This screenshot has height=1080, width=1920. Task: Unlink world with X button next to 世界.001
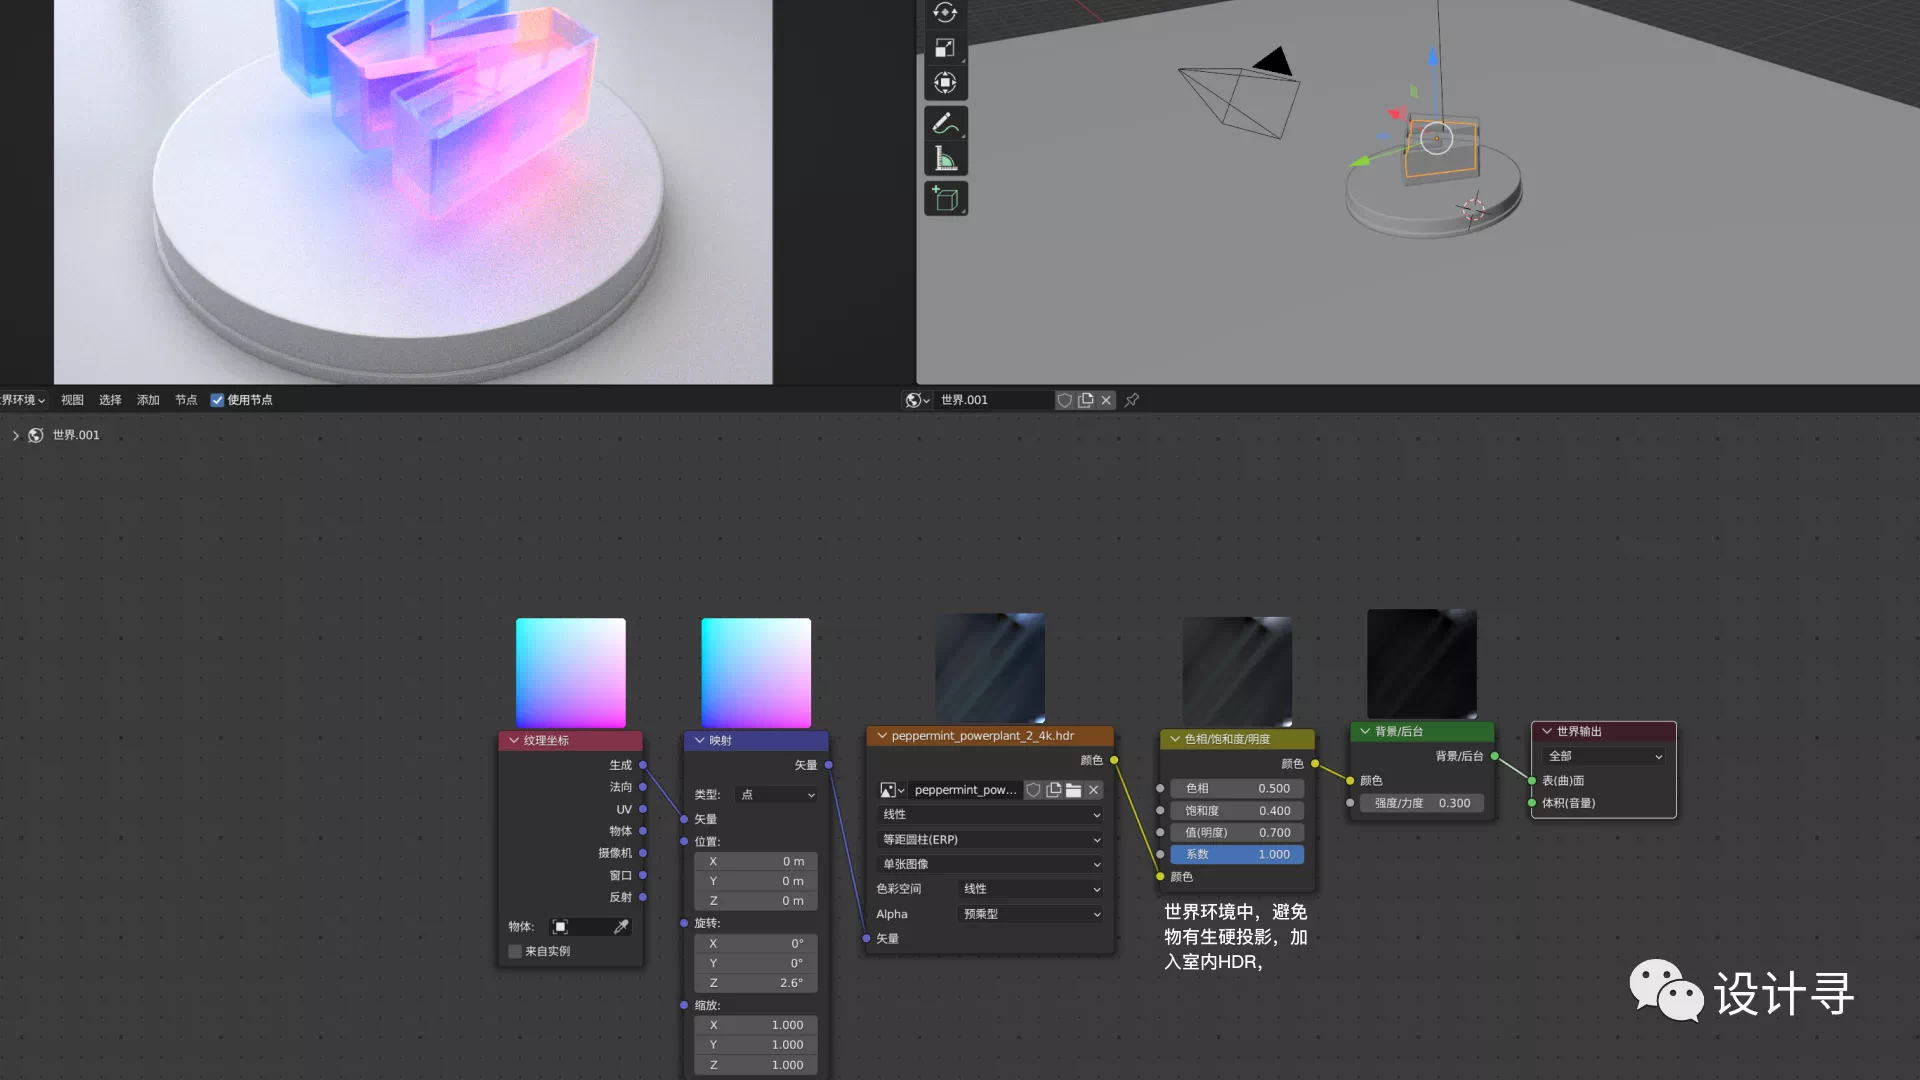click(1106, 400)
